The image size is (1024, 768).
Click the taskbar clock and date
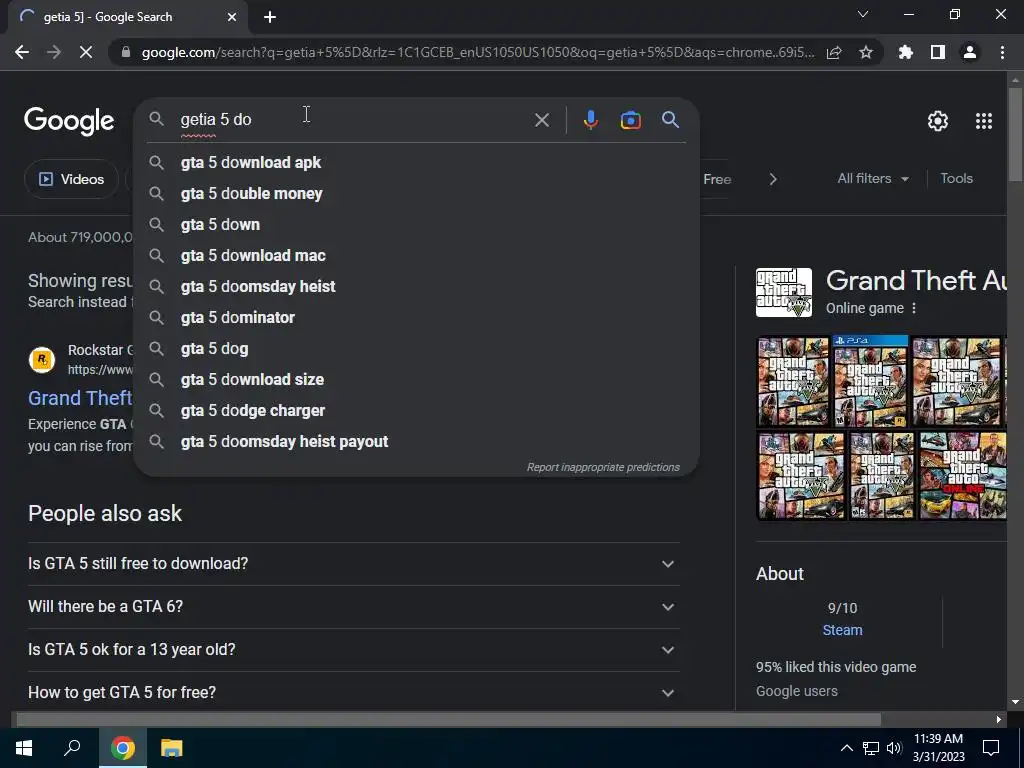tap(938, 748)
